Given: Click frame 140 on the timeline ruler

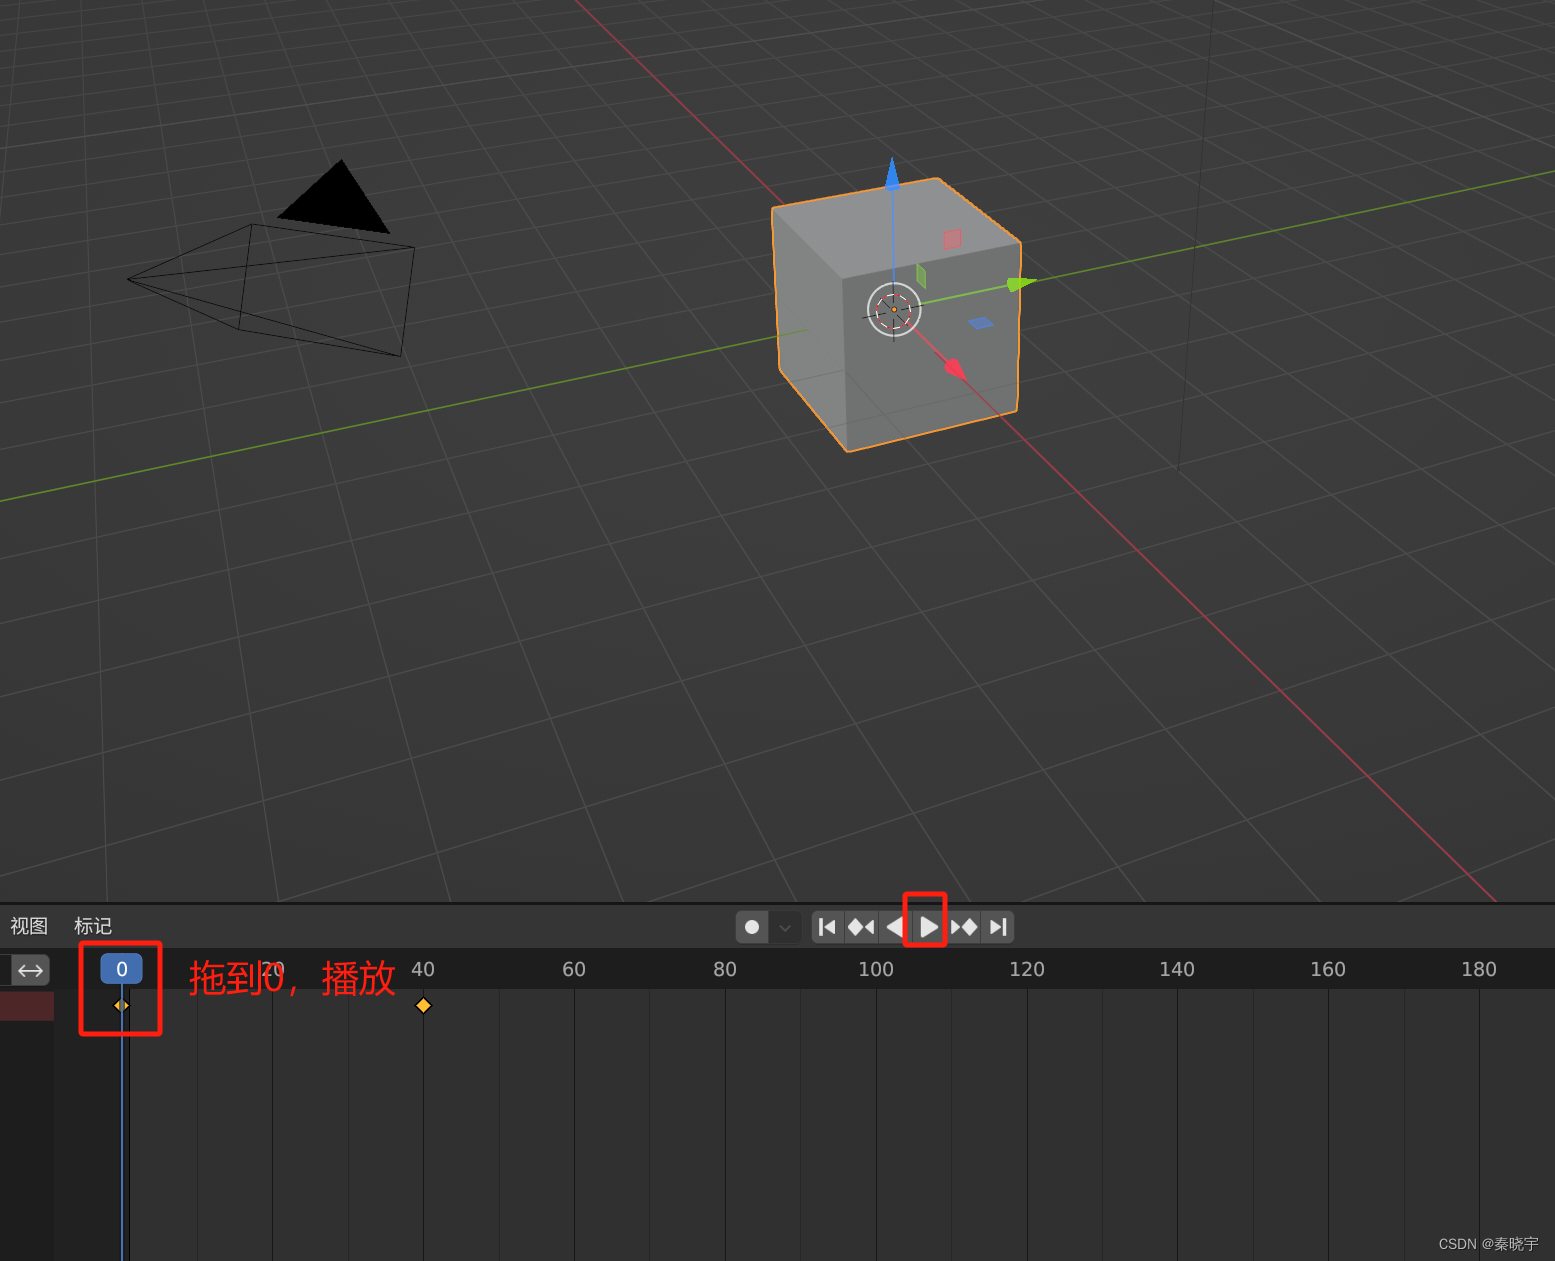Looking at the screenshot, I should [1177, 969].
